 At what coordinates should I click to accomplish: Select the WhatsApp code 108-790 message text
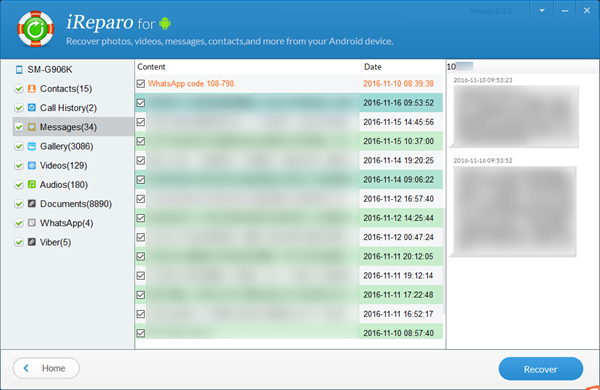pyautogui.click(x=192, y=83)
